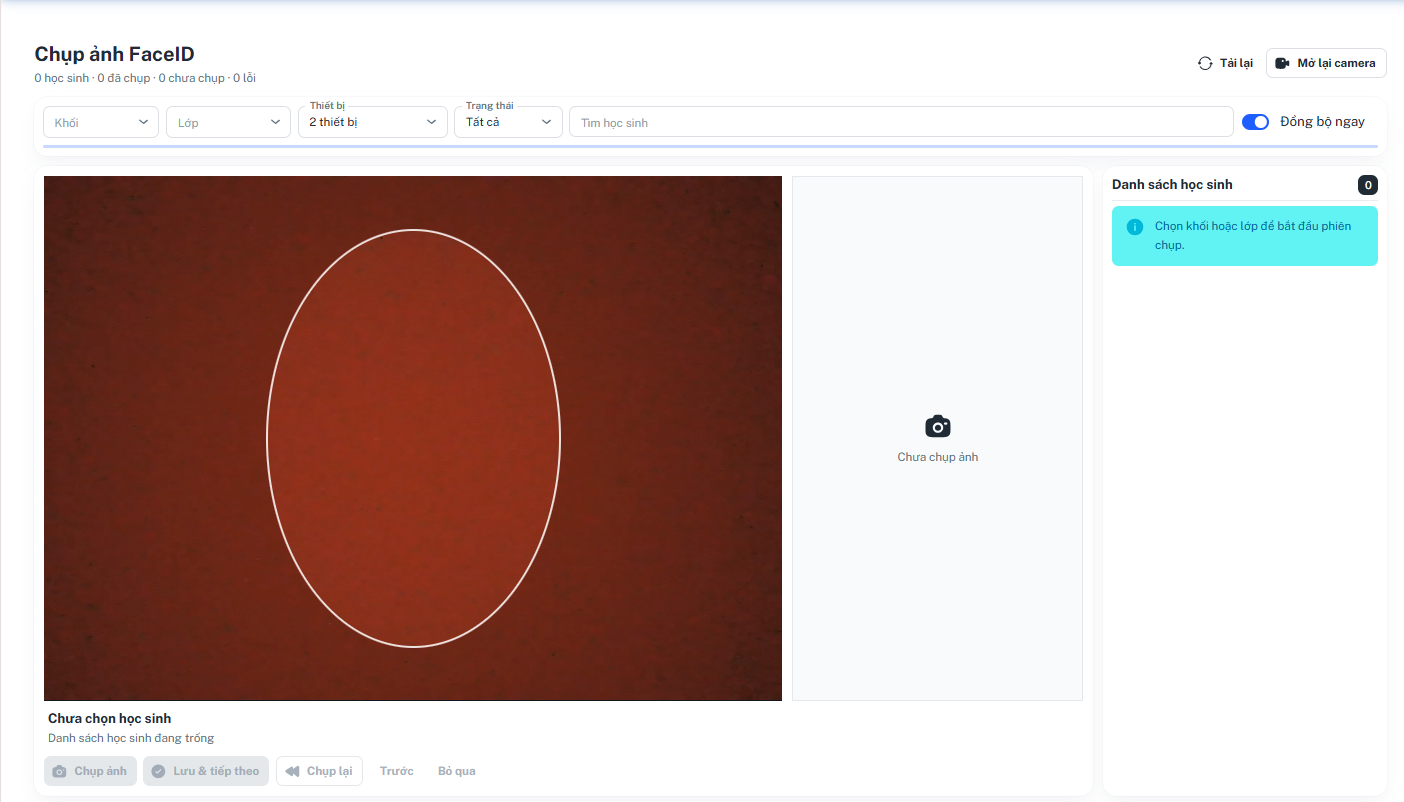
Task: Click the camera icon on Chụp ảnh button
Action: click(x=60, y=771)
